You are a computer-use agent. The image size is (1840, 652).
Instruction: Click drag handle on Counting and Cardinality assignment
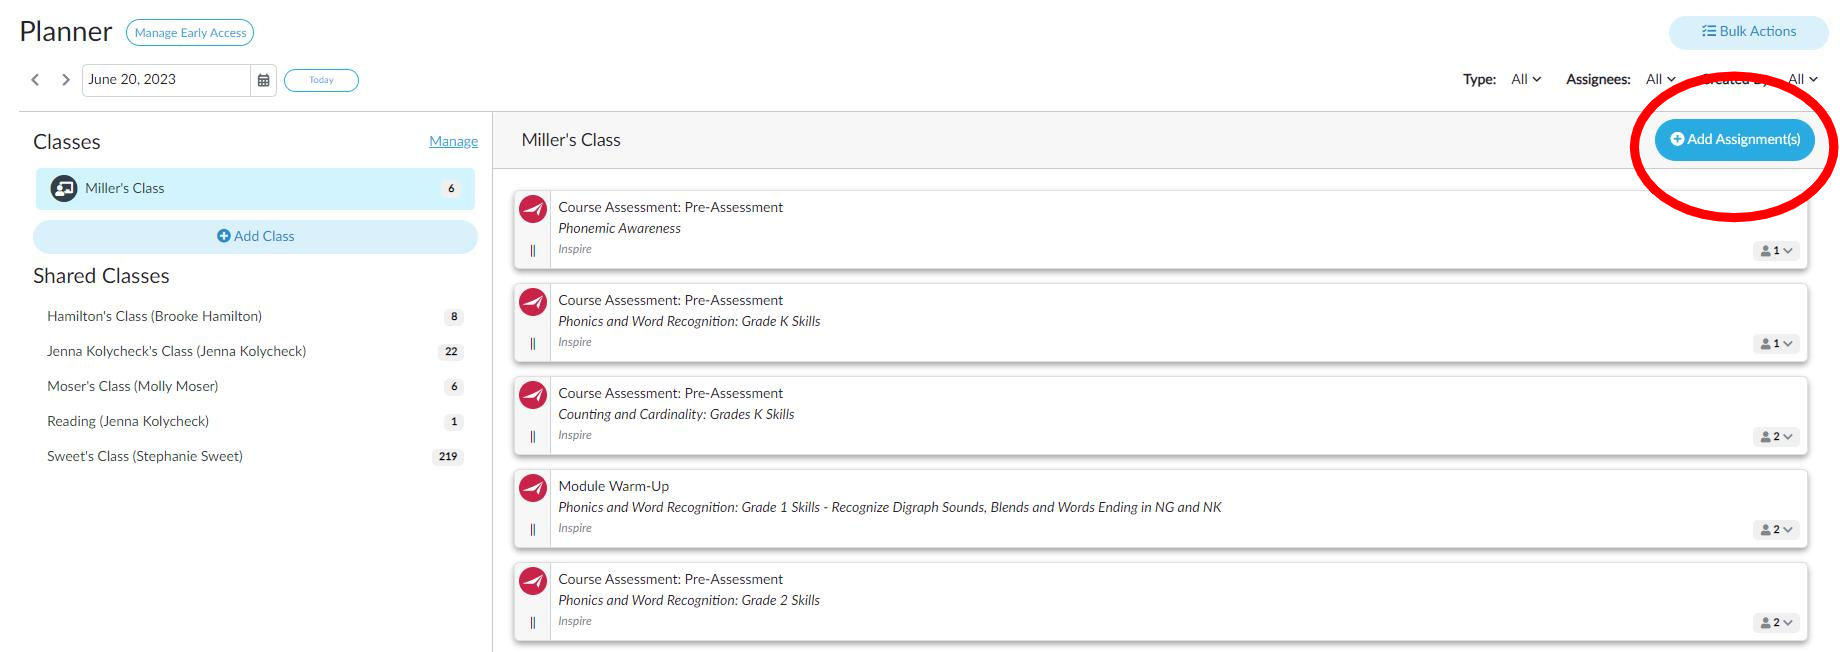pos(533,437)
